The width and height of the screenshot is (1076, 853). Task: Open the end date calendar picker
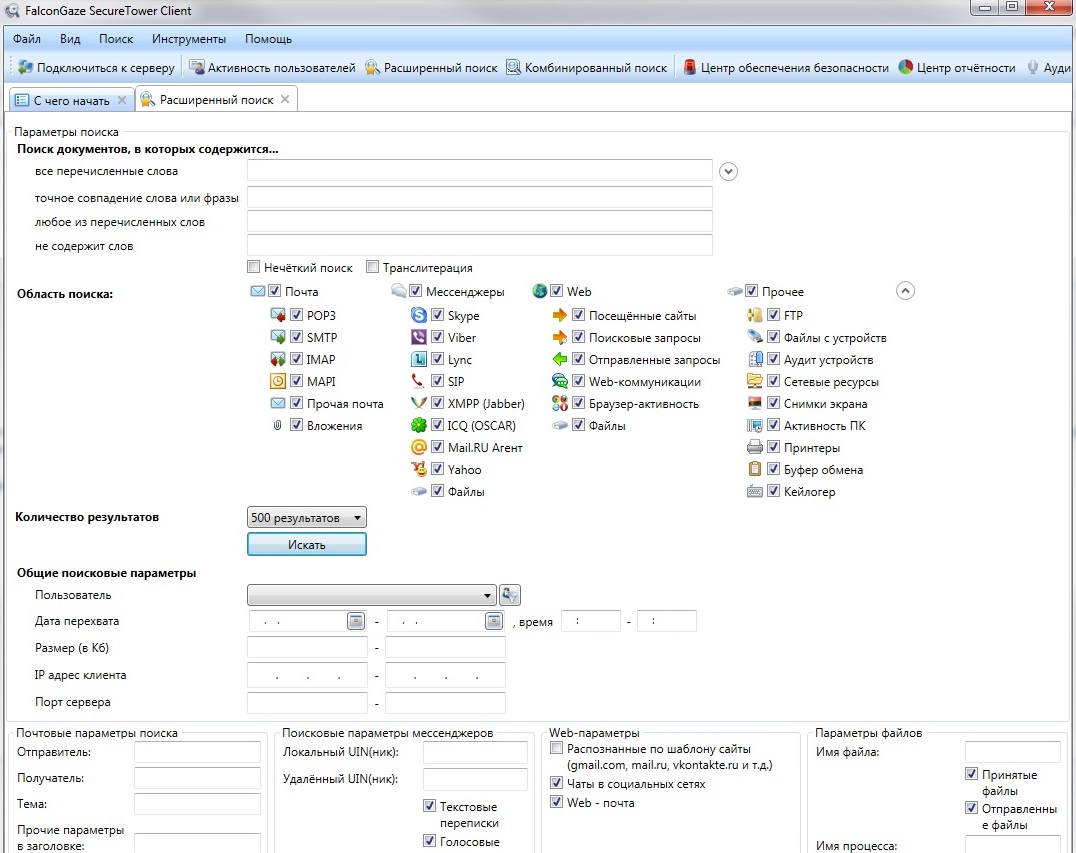pyautogui.click(x=494, y=621)
